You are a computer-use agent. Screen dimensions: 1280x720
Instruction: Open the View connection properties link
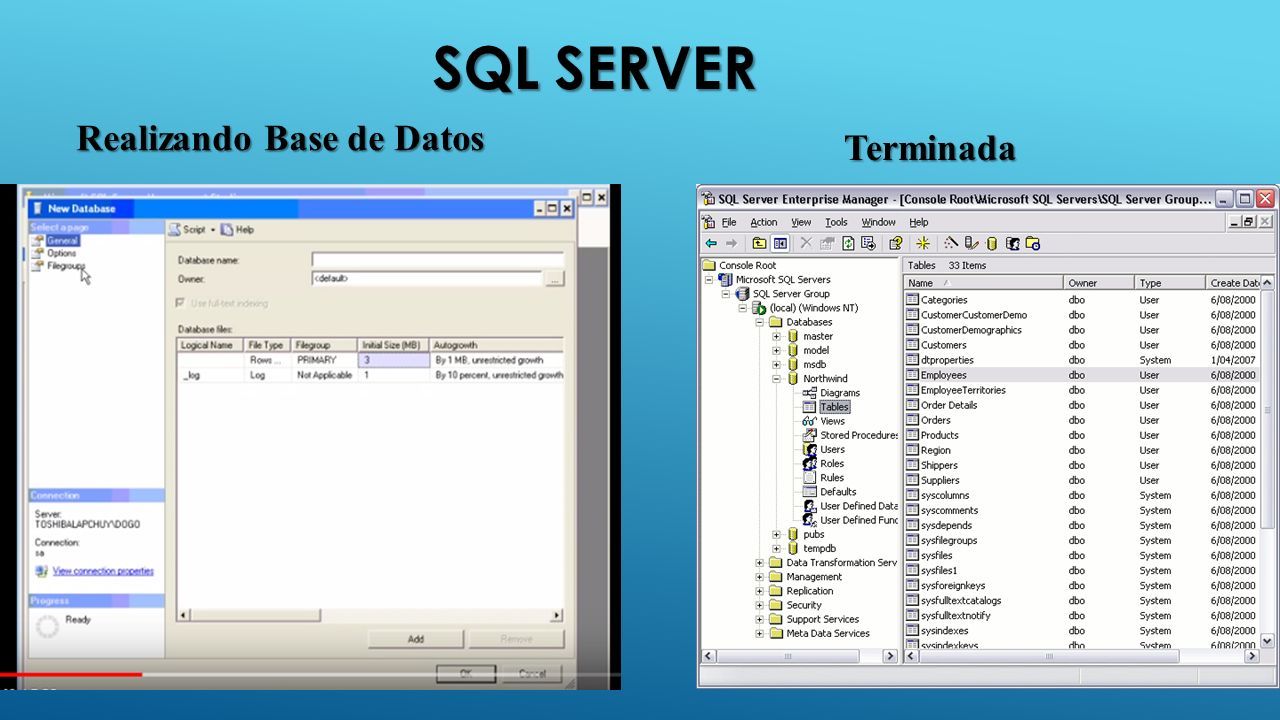(103, 571)
